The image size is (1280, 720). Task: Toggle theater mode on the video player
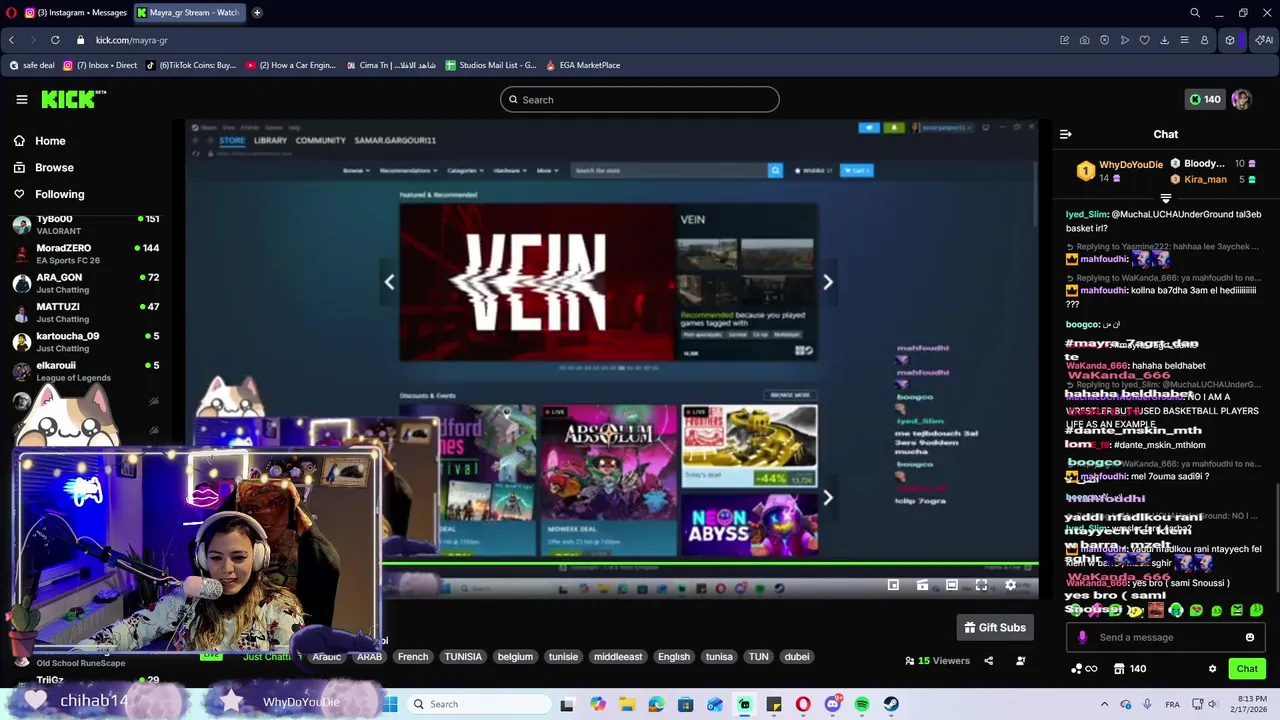pos(951,585)
